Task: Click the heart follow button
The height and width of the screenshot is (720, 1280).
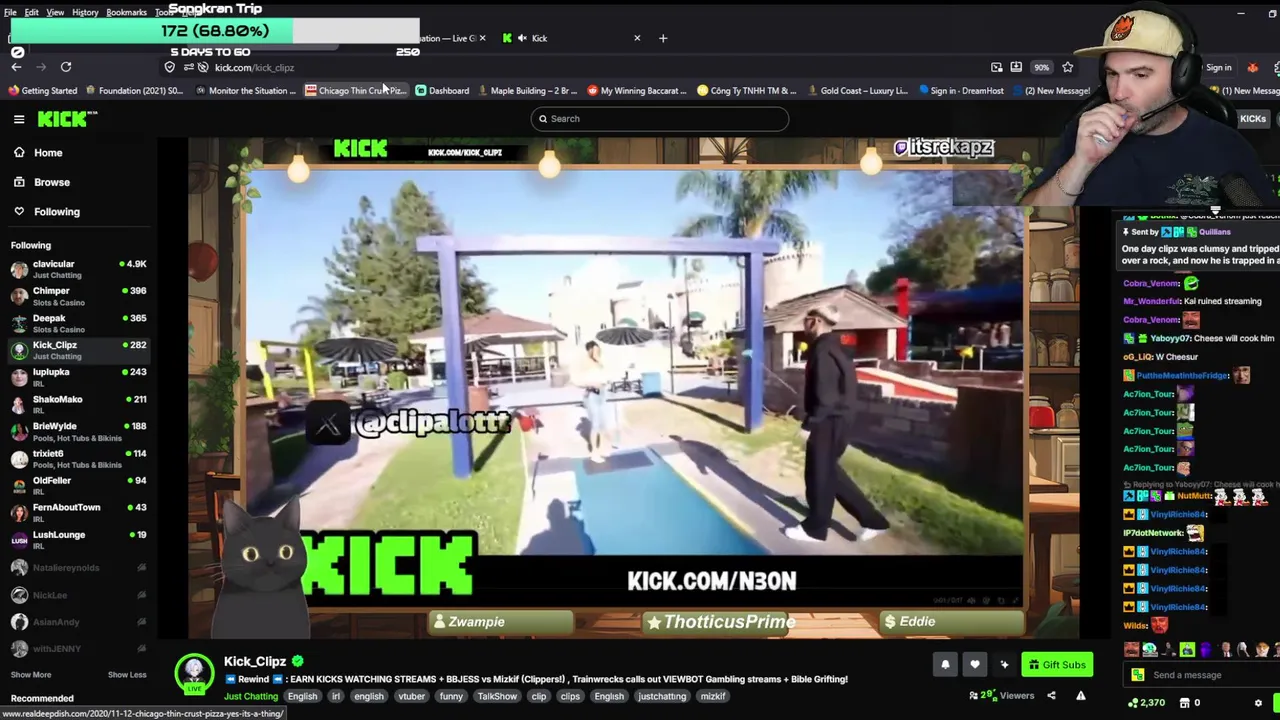Action: 975,664
